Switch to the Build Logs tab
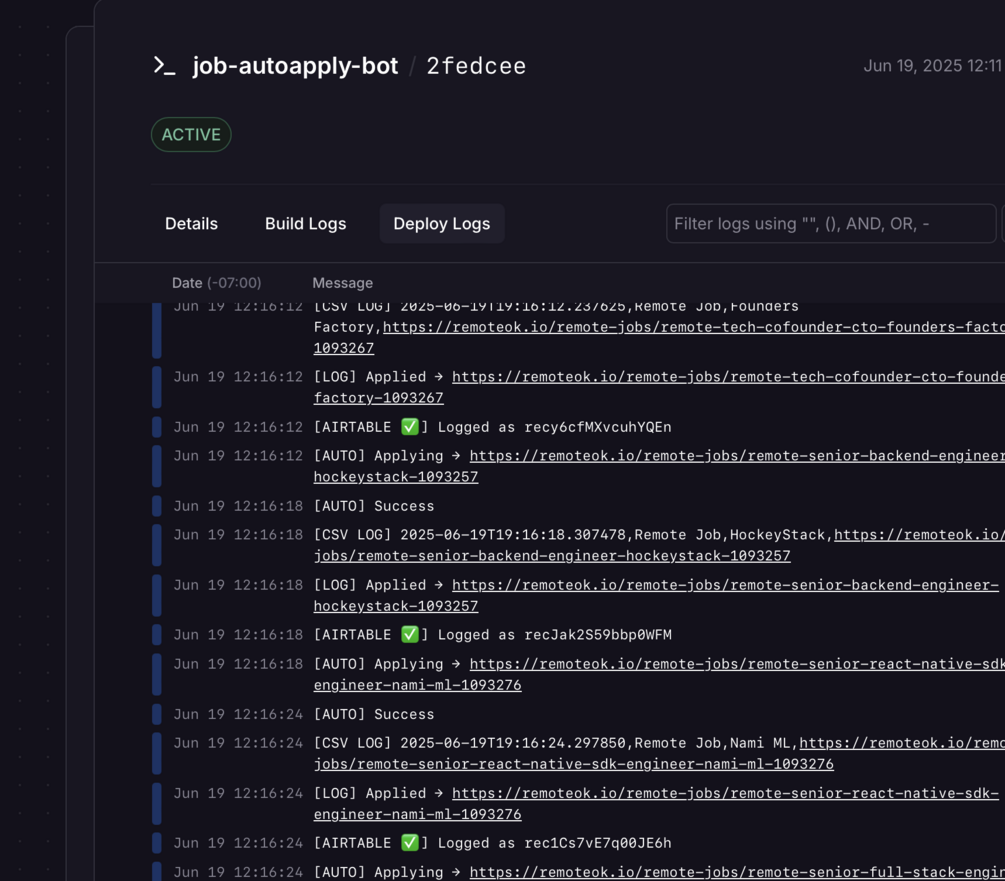Screen dimensions: 1005x881 coord(306,224)
